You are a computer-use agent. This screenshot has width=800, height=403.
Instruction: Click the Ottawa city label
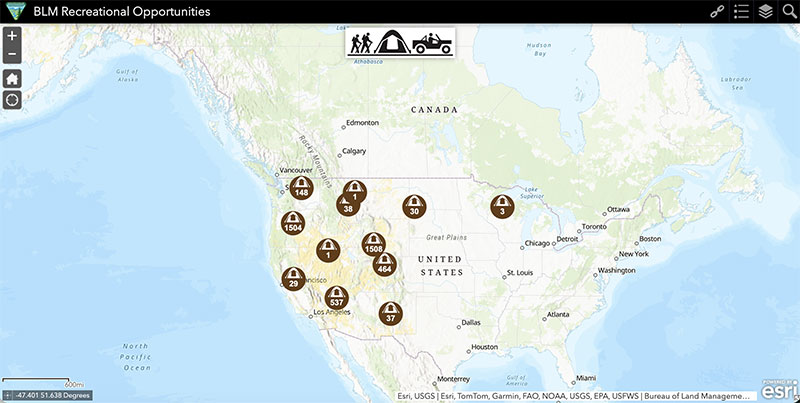pos(618,209)
